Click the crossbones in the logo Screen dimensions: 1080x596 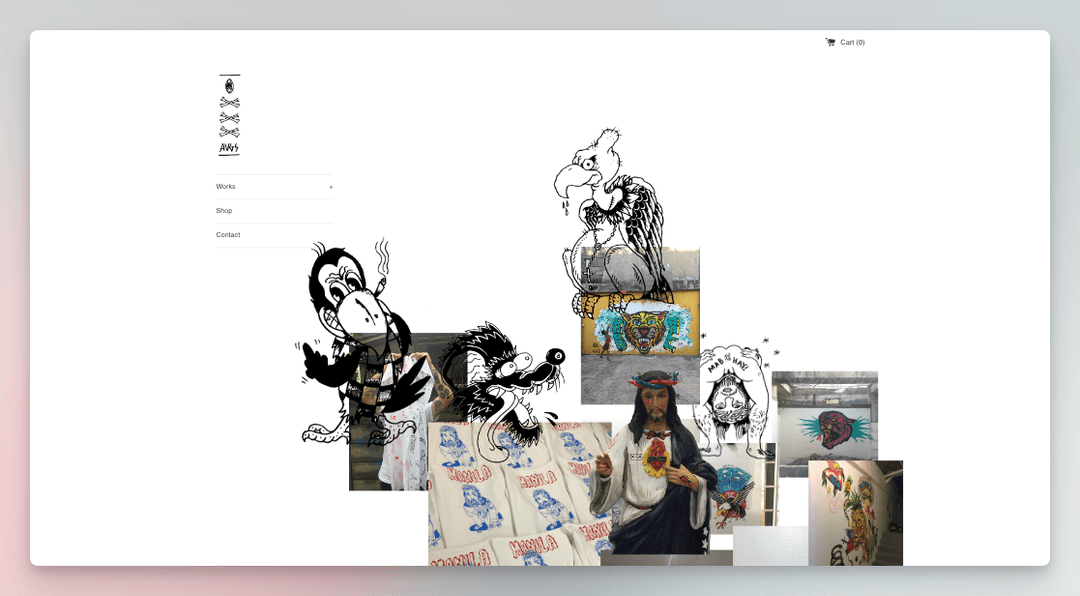[229, 117]
